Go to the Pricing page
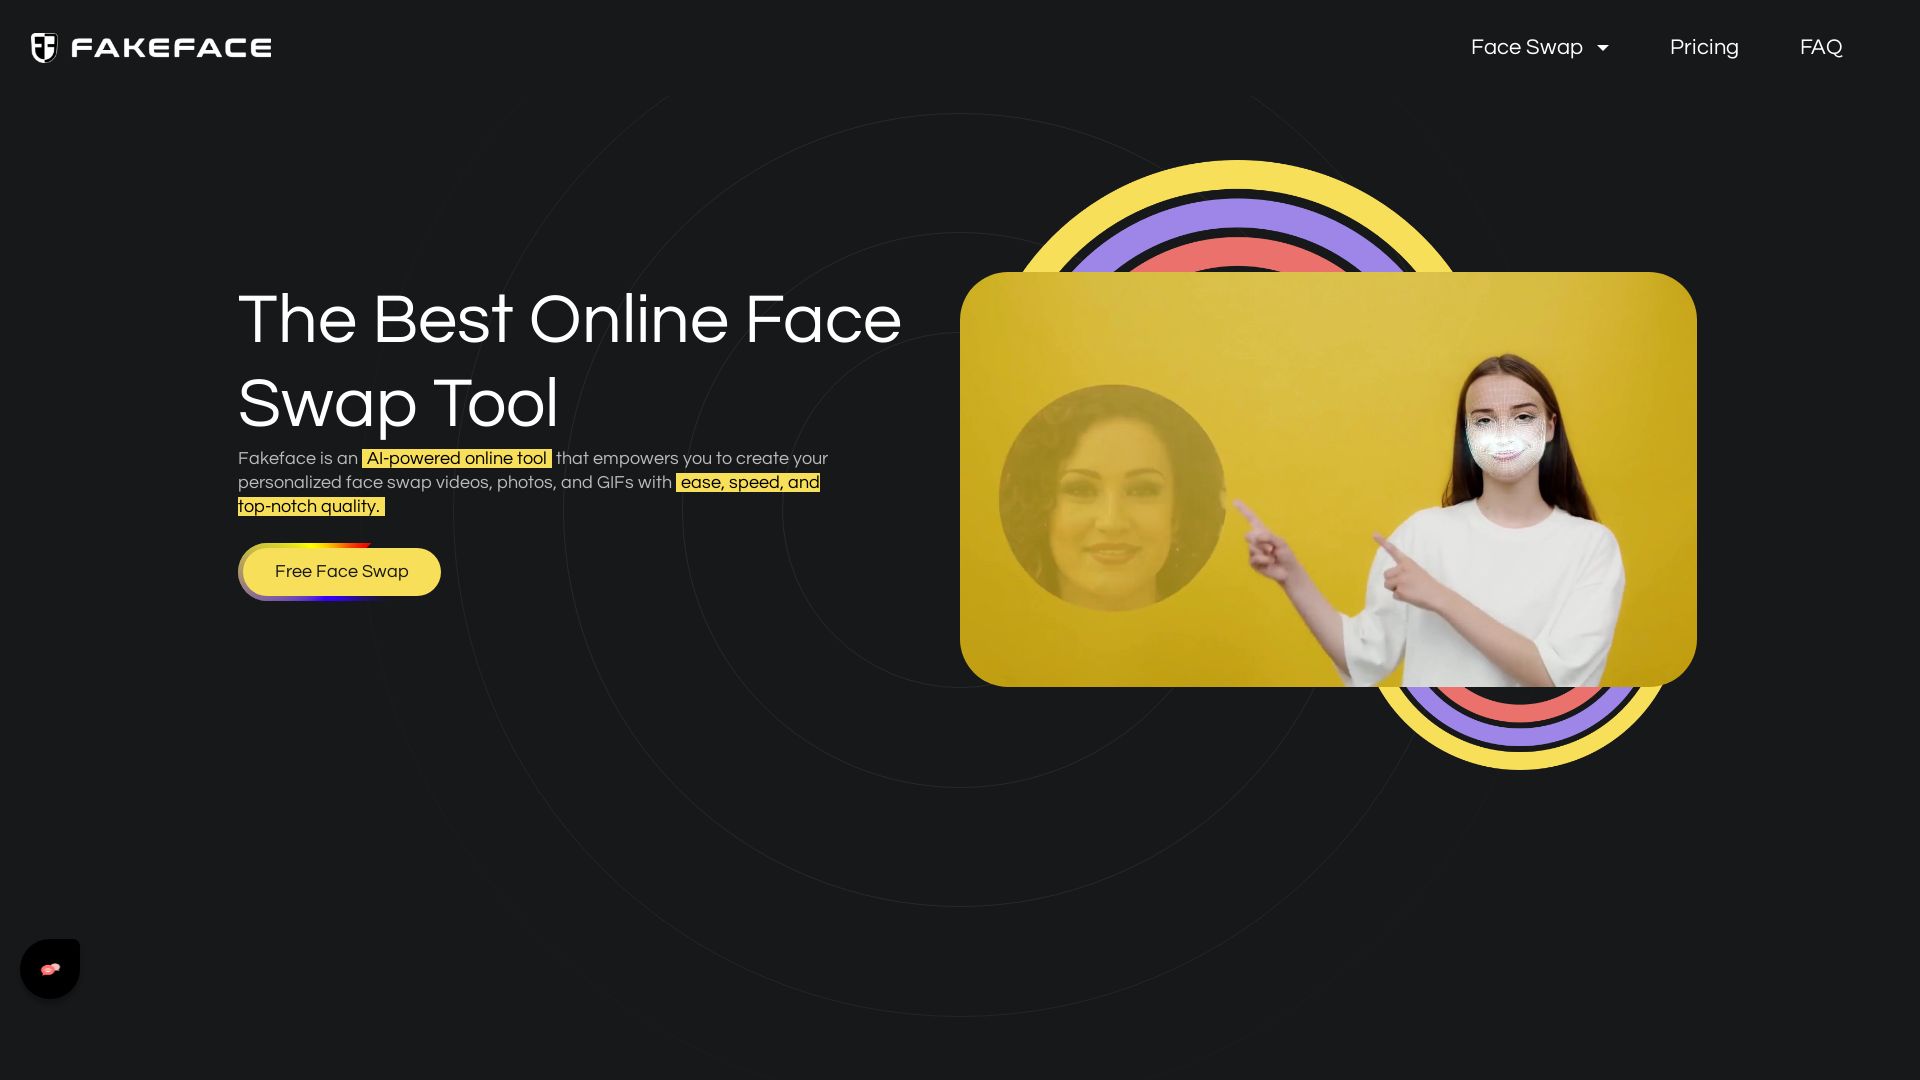This screenshot has height=1080, width=1920. coord(1703,47)
